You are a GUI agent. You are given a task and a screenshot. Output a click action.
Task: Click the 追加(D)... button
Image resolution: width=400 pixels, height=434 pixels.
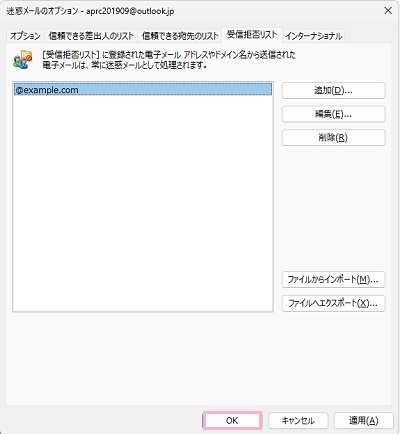point(333,90)
